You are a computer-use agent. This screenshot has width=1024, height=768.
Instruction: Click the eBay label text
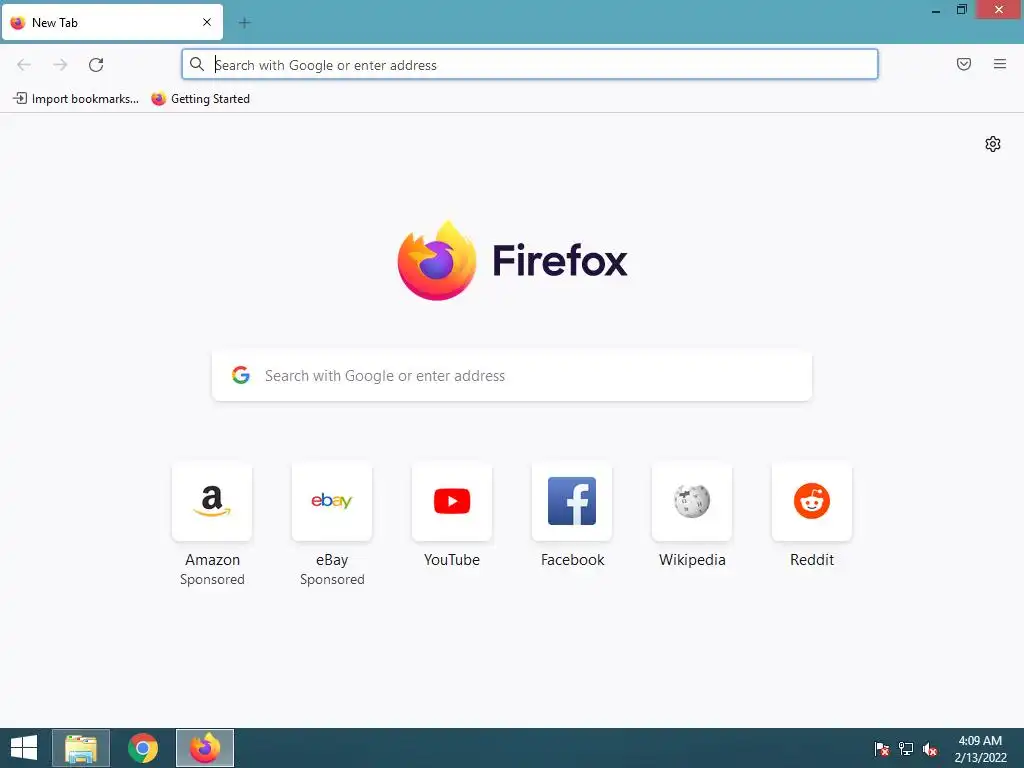(x=332, y=560)
